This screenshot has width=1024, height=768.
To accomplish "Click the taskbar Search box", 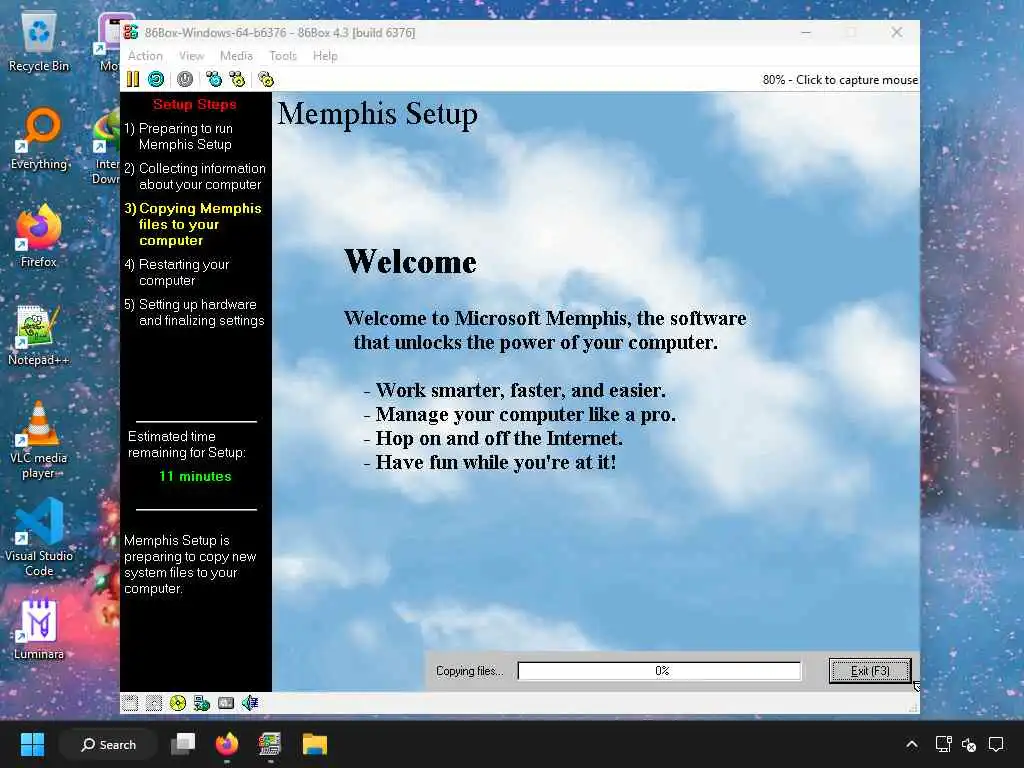I will click(108, 744).
